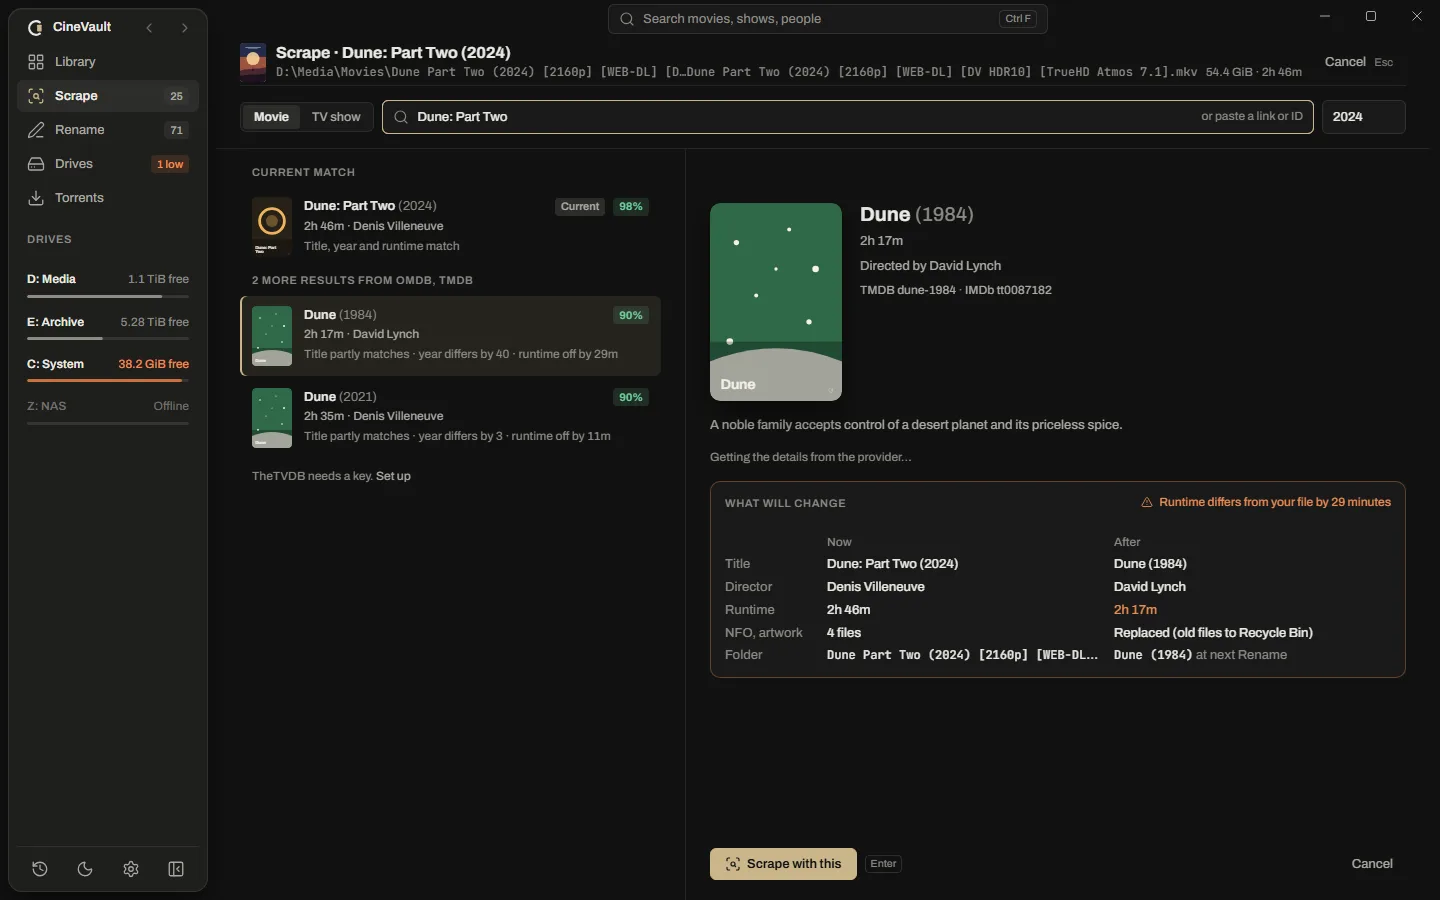
Task: Click the runtime warning triangle icon
Action: point(1147,503)
